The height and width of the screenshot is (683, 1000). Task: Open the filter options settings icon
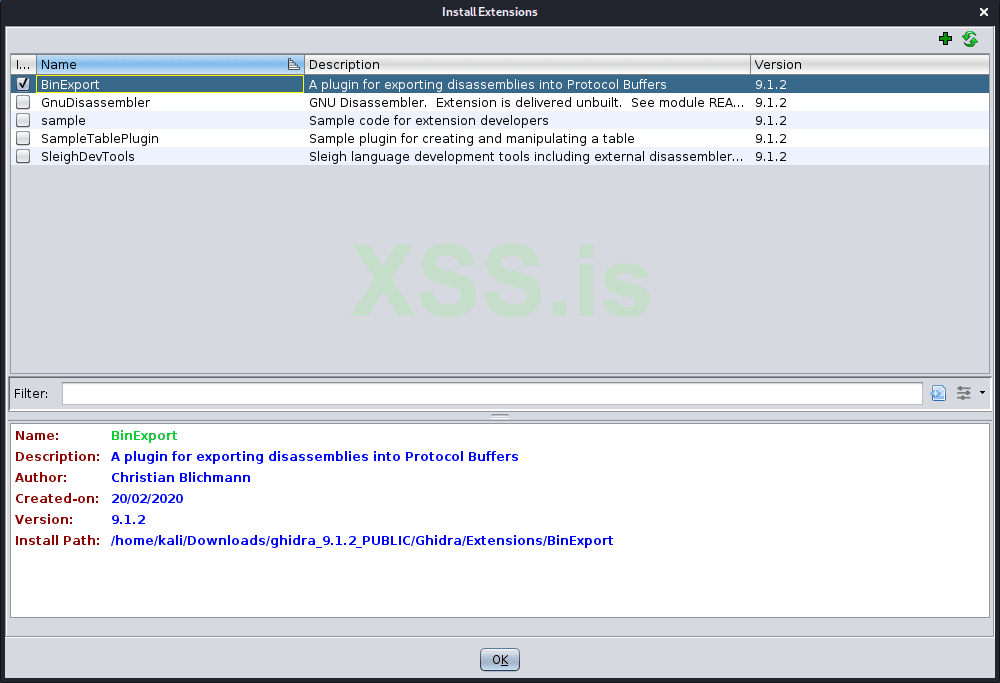pyautogui.click(x=964, y=393)
